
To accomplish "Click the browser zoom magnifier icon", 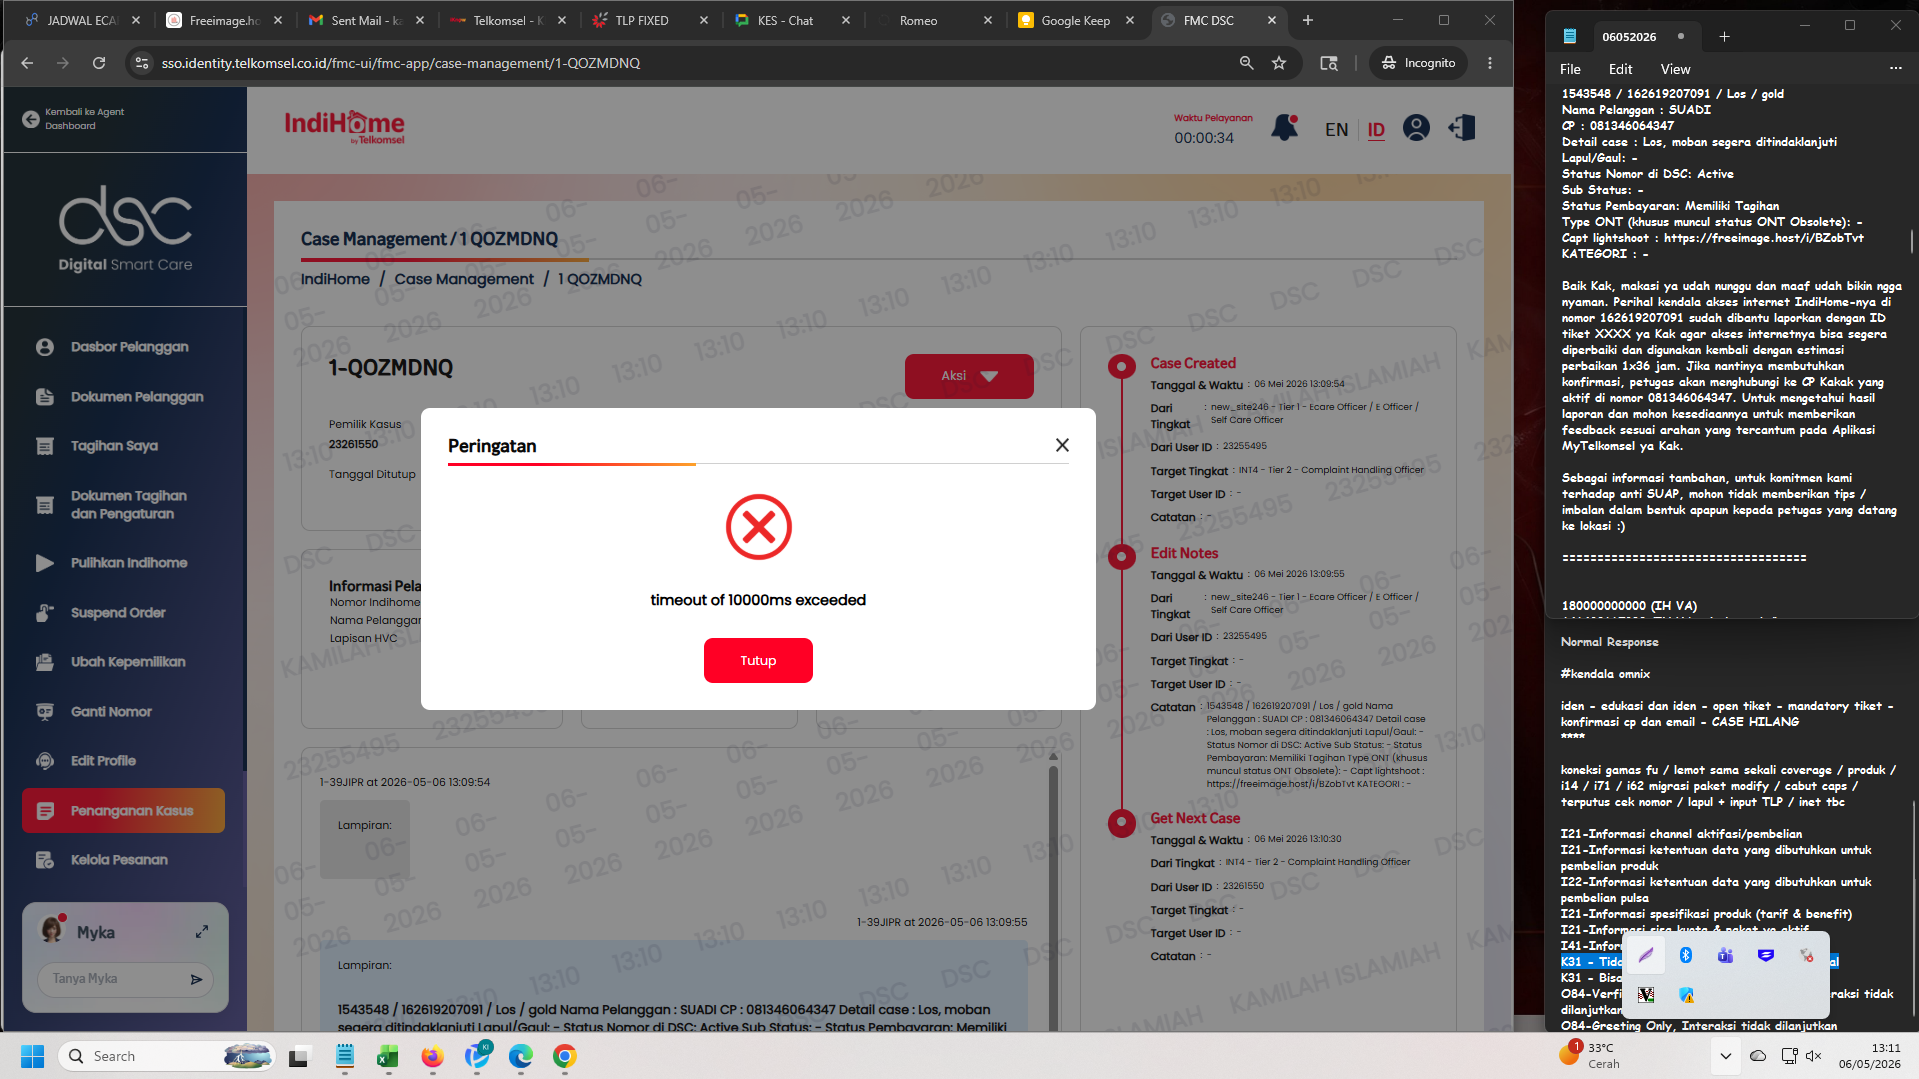I will (1246, 63).
